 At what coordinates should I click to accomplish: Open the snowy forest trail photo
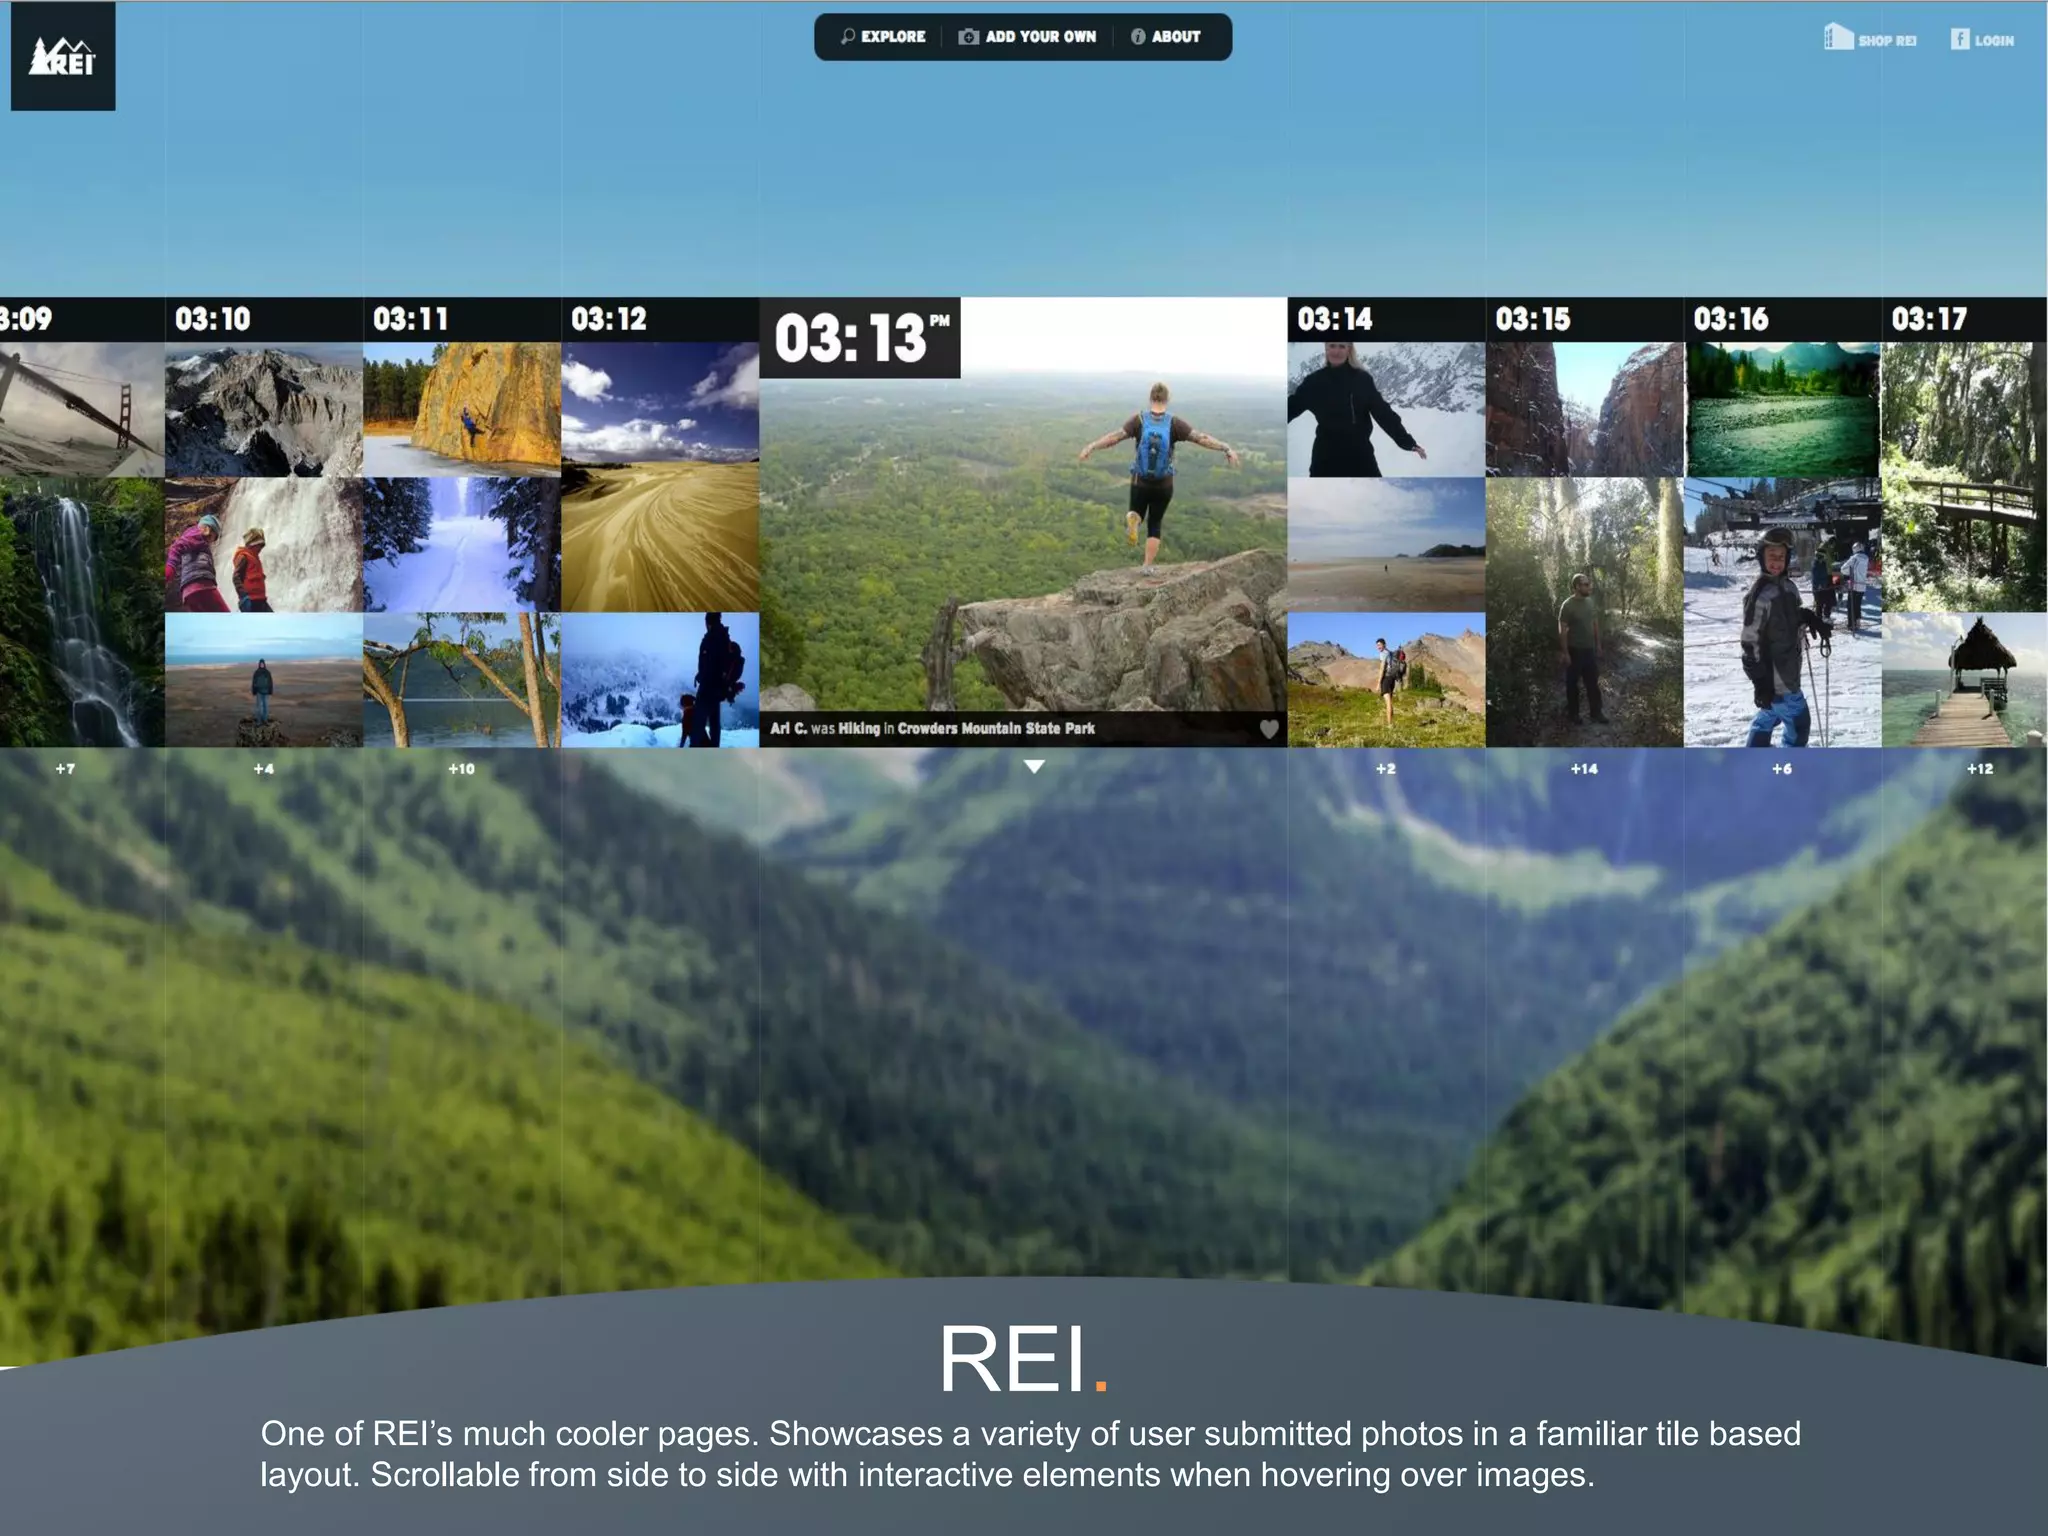462,545
